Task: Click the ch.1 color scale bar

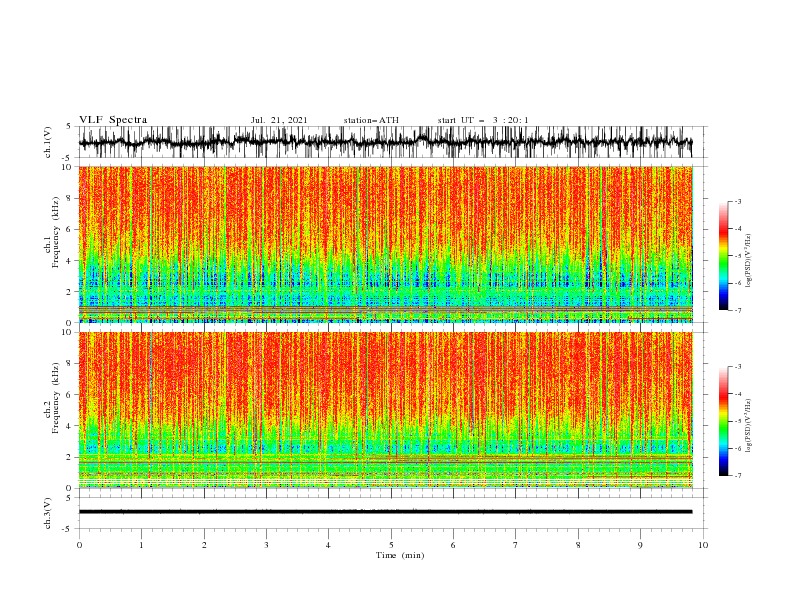Action: coord(723,256)
